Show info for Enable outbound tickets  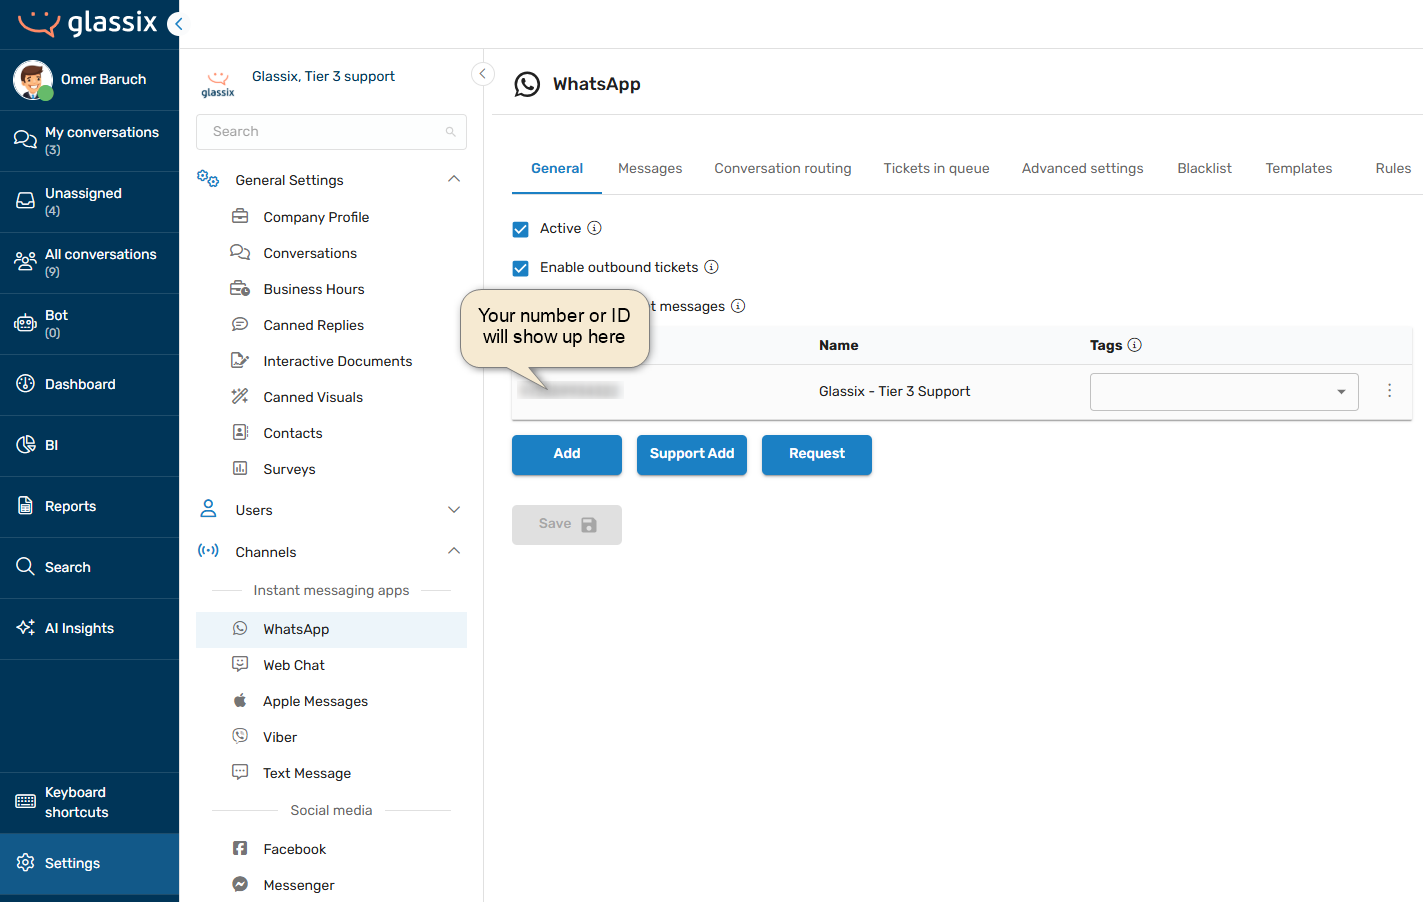[711, 267]
